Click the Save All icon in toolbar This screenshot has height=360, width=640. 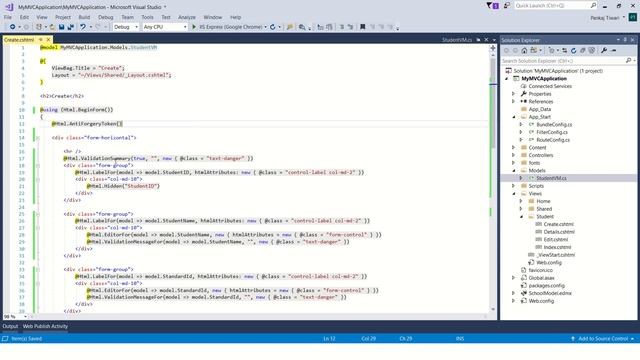pyautogui.click(x=70, y=27)
